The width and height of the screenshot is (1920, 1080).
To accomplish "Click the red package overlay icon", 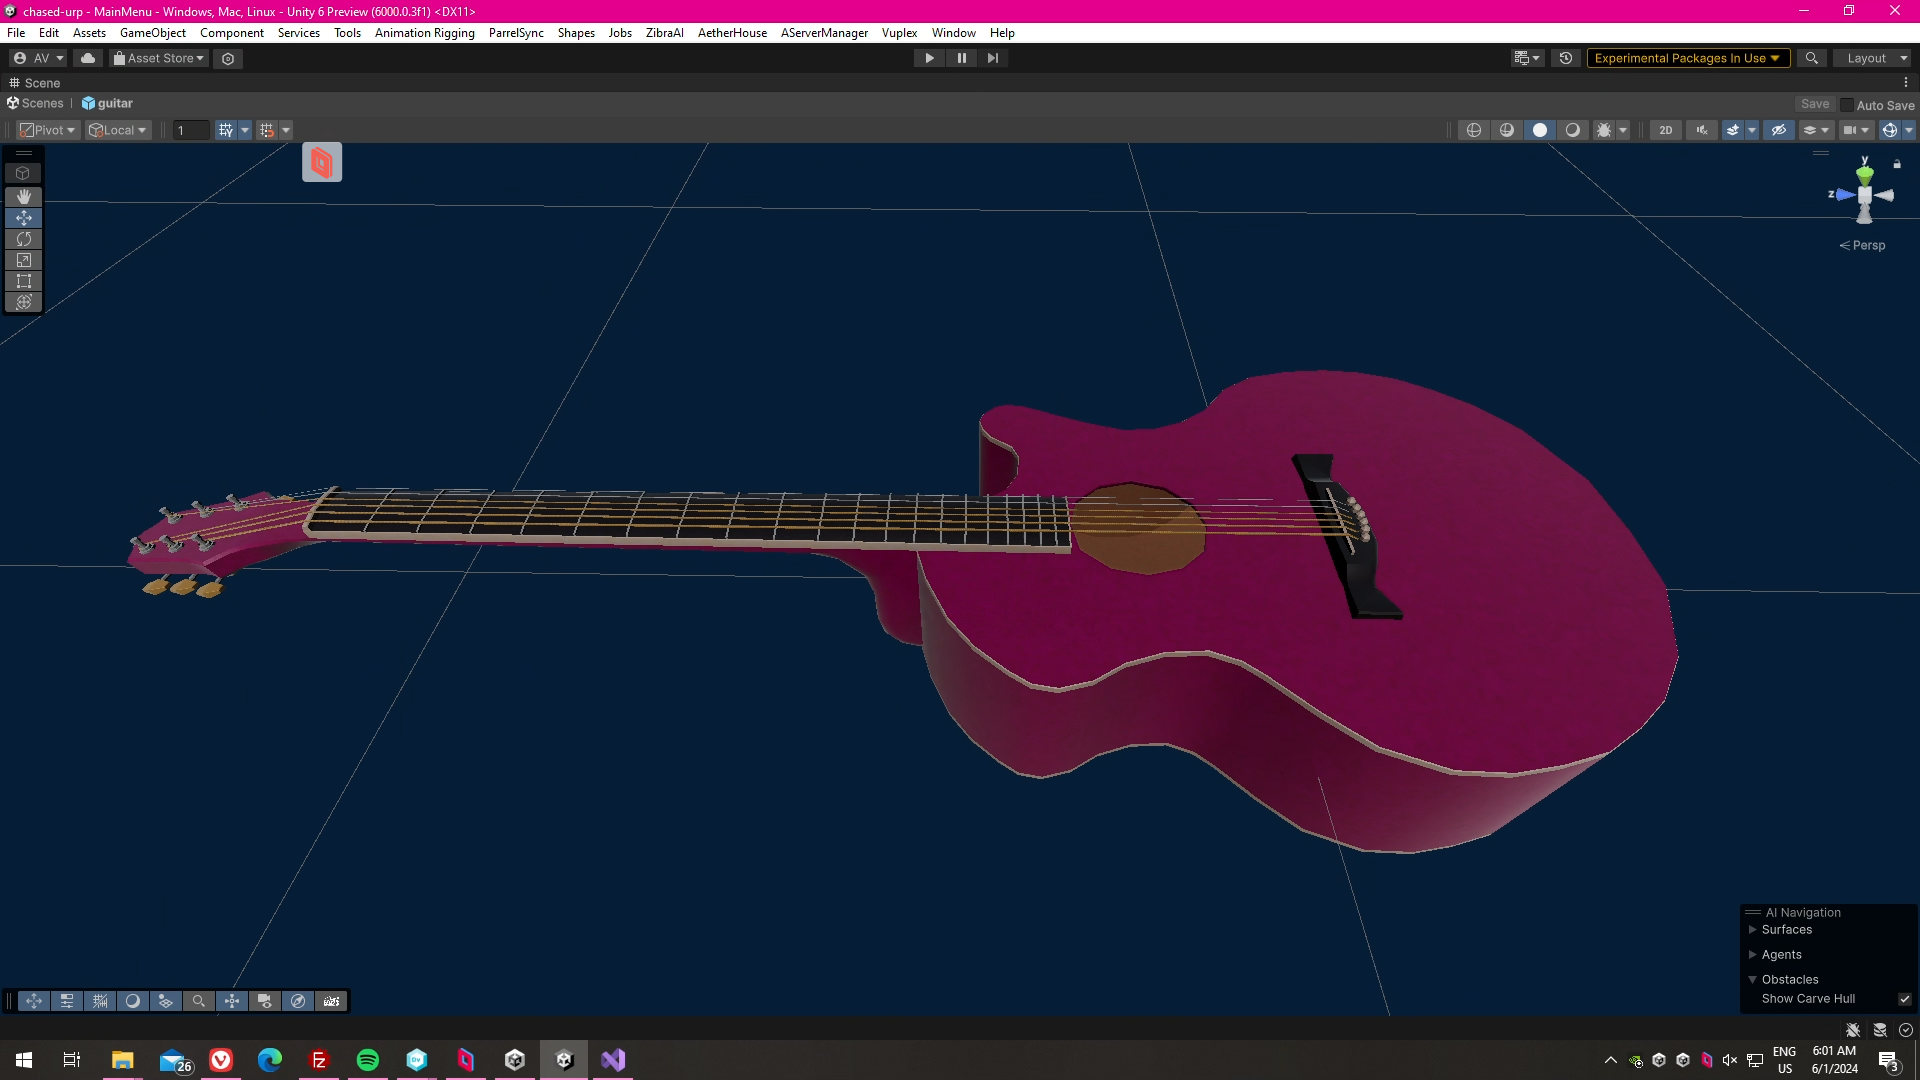I will 322,162.
